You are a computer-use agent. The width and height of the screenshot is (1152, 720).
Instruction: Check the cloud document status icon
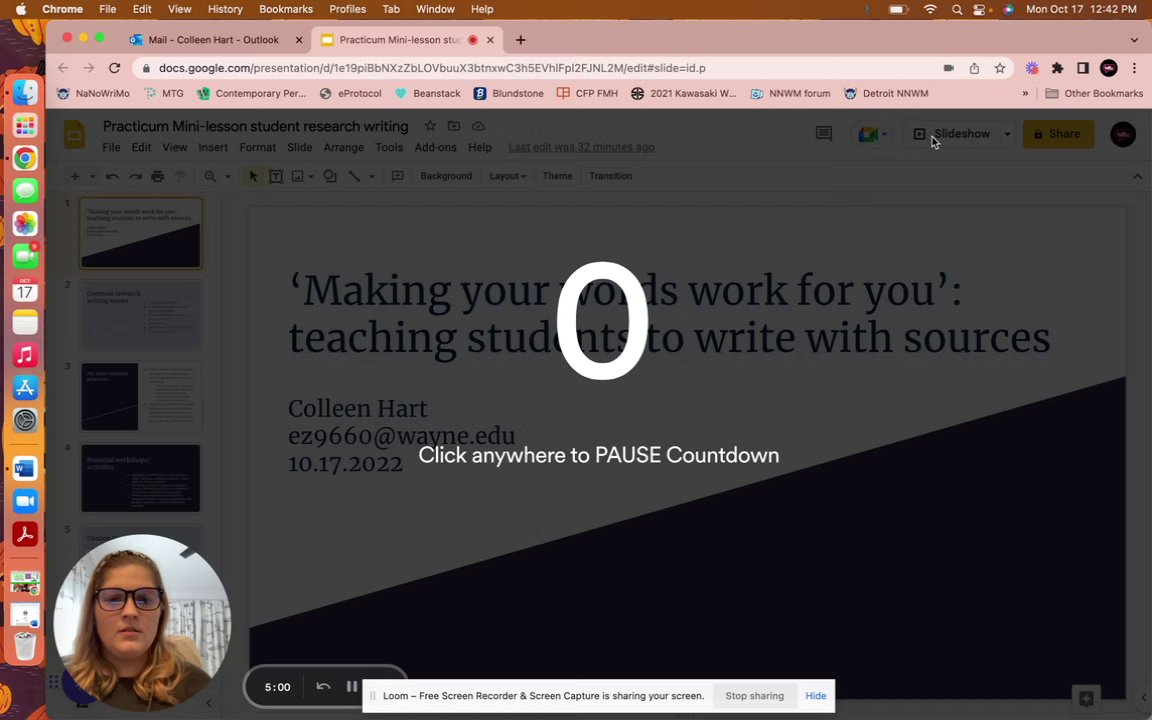tap(478, 126)
